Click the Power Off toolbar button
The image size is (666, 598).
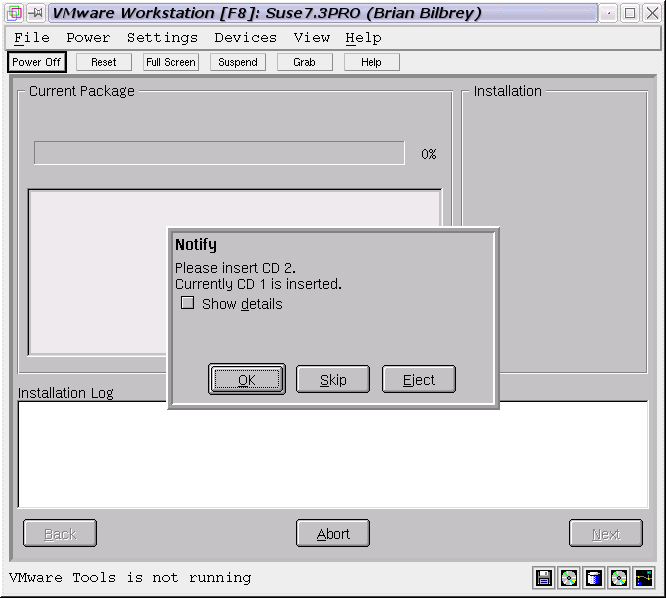[37, 62]
